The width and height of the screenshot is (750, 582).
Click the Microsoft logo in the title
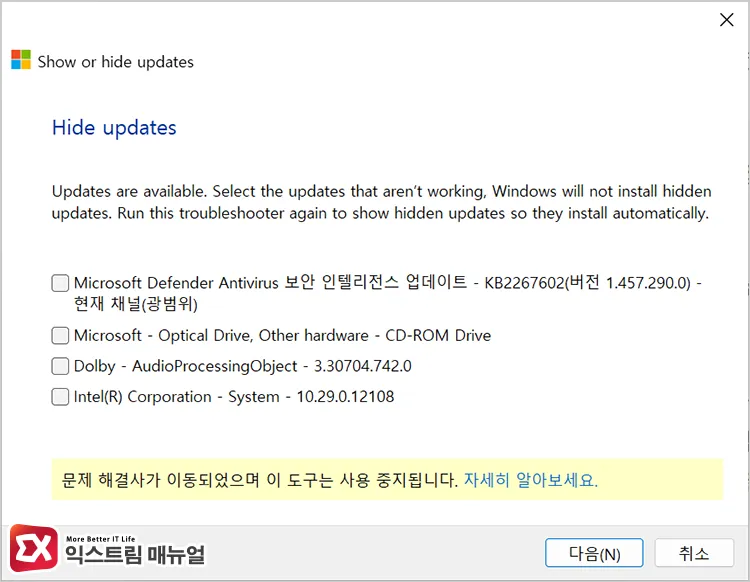point(21,60)
